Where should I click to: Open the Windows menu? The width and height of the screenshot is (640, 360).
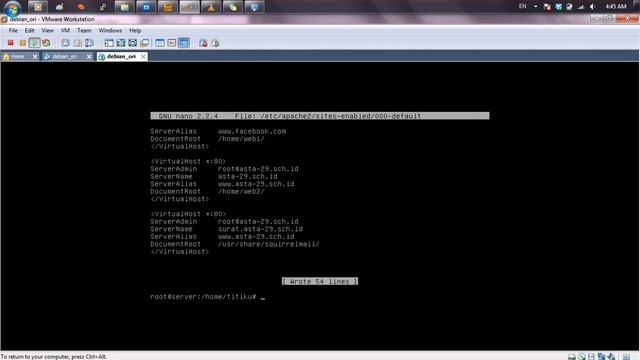110,31
